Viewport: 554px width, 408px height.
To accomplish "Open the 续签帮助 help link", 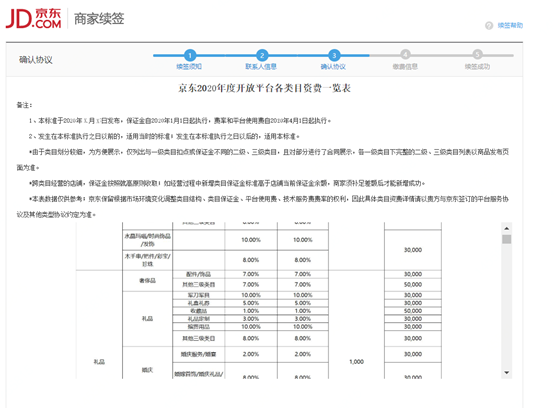I will [510, 25].
